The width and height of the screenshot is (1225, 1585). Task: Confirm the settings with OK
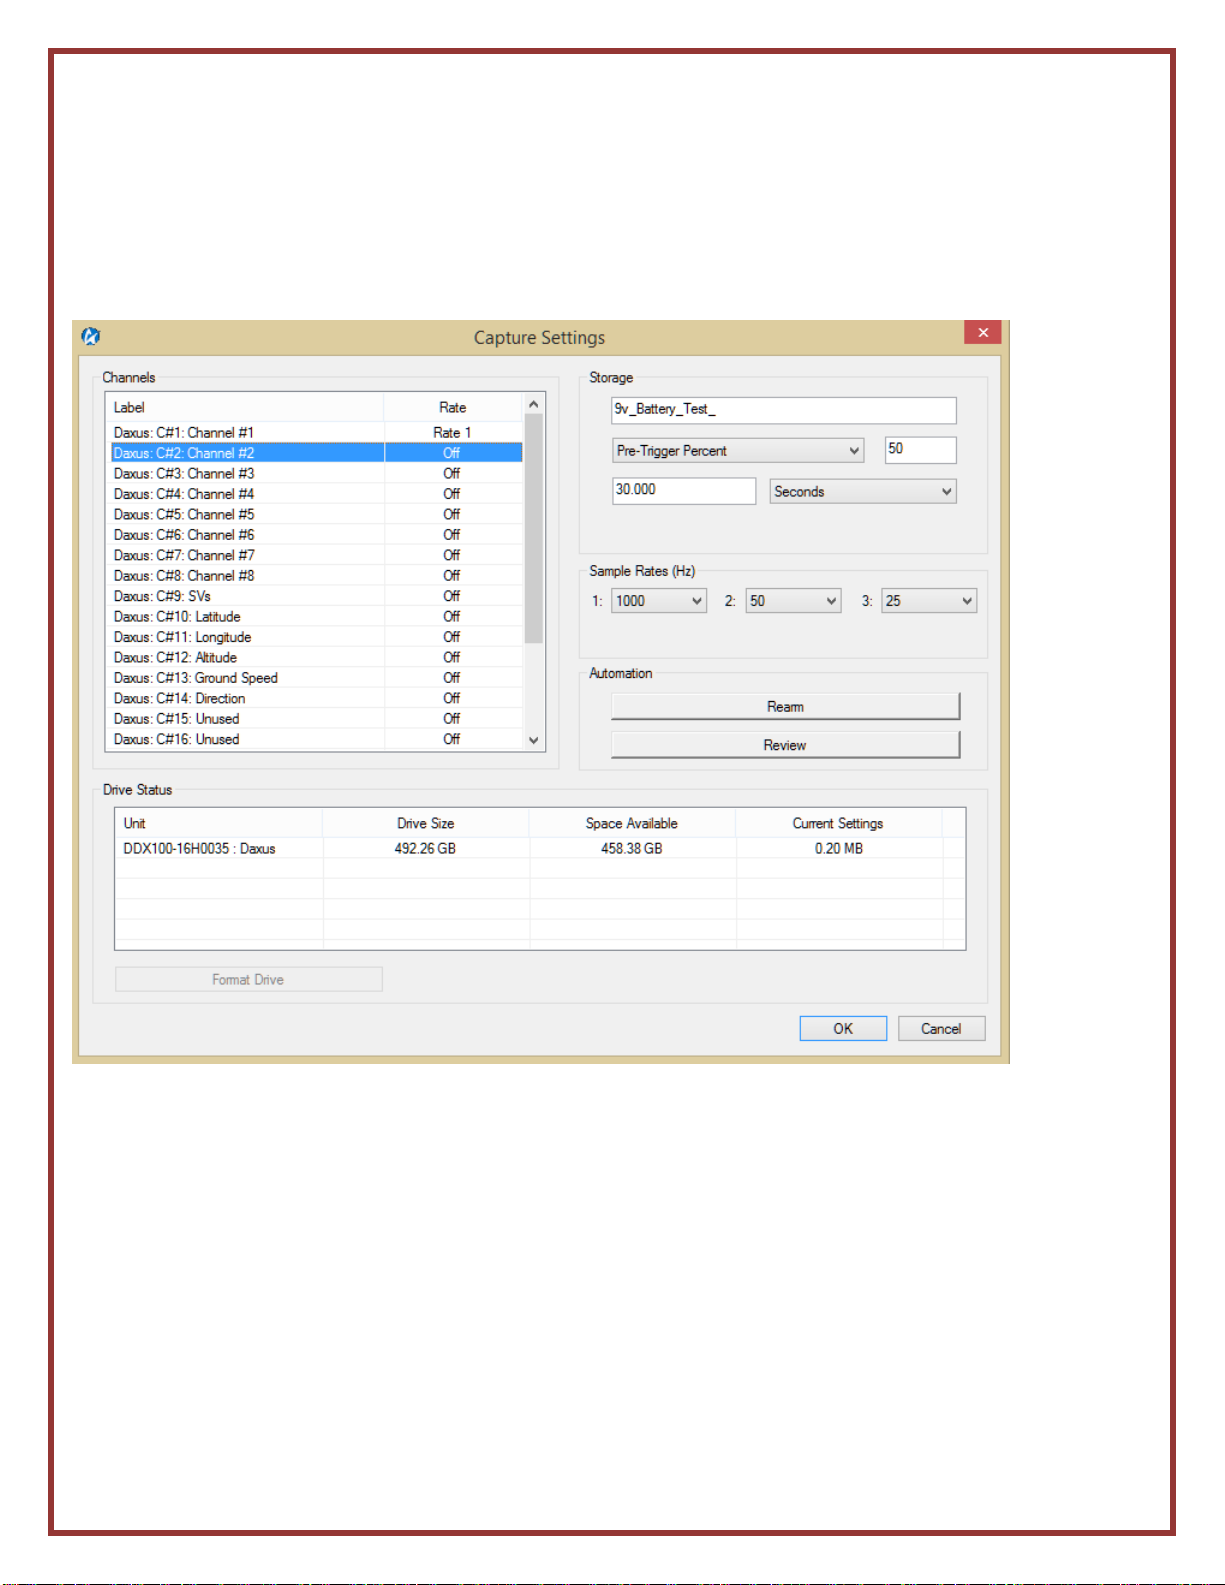tap(843, 1028)
